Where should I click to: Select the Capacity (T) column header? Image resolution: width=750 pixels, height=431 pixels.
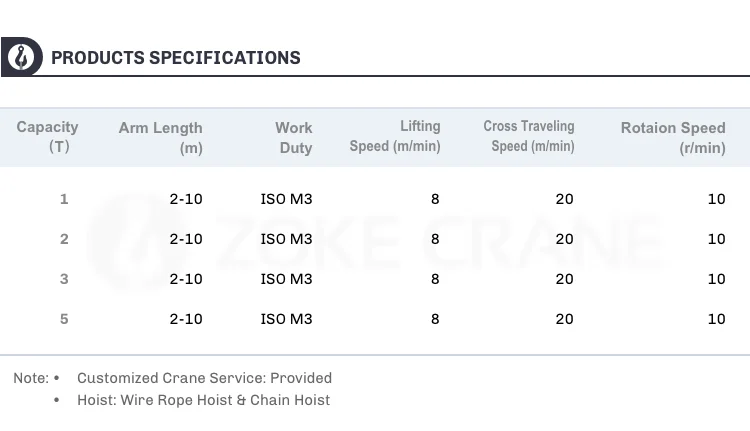pyautogui.click(x=48, y=137)
